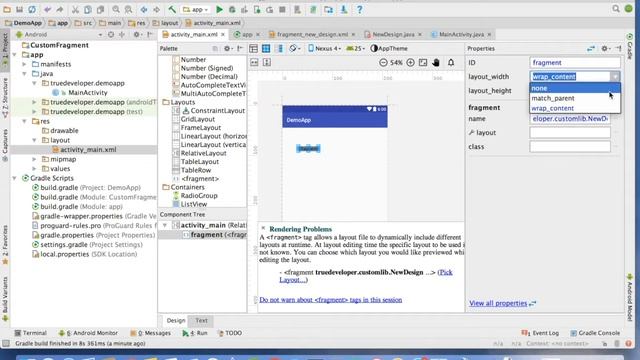
Task: Click the Save All icon
Action: tap(19, 9)
